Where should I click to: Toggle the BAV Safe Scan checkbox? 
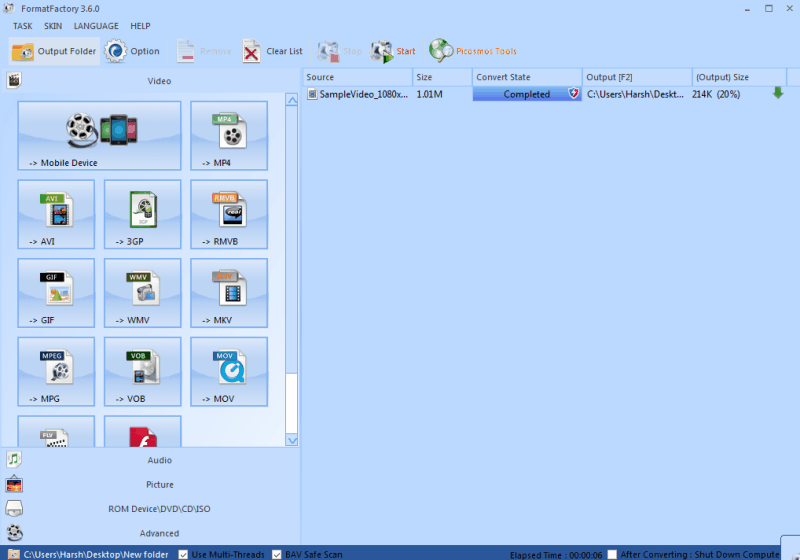(277, 554)
